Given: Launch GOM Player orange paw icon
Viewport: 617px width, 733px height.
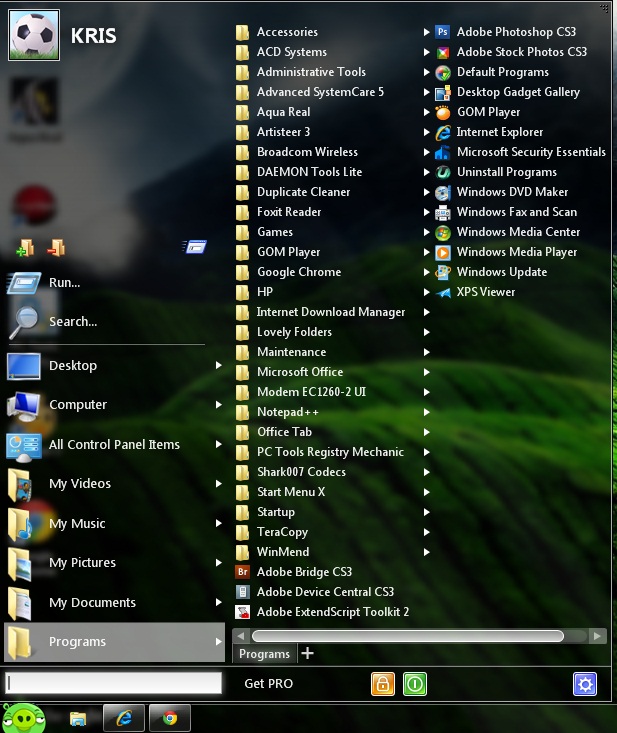Looking at the screenshot, I should 442,112.
